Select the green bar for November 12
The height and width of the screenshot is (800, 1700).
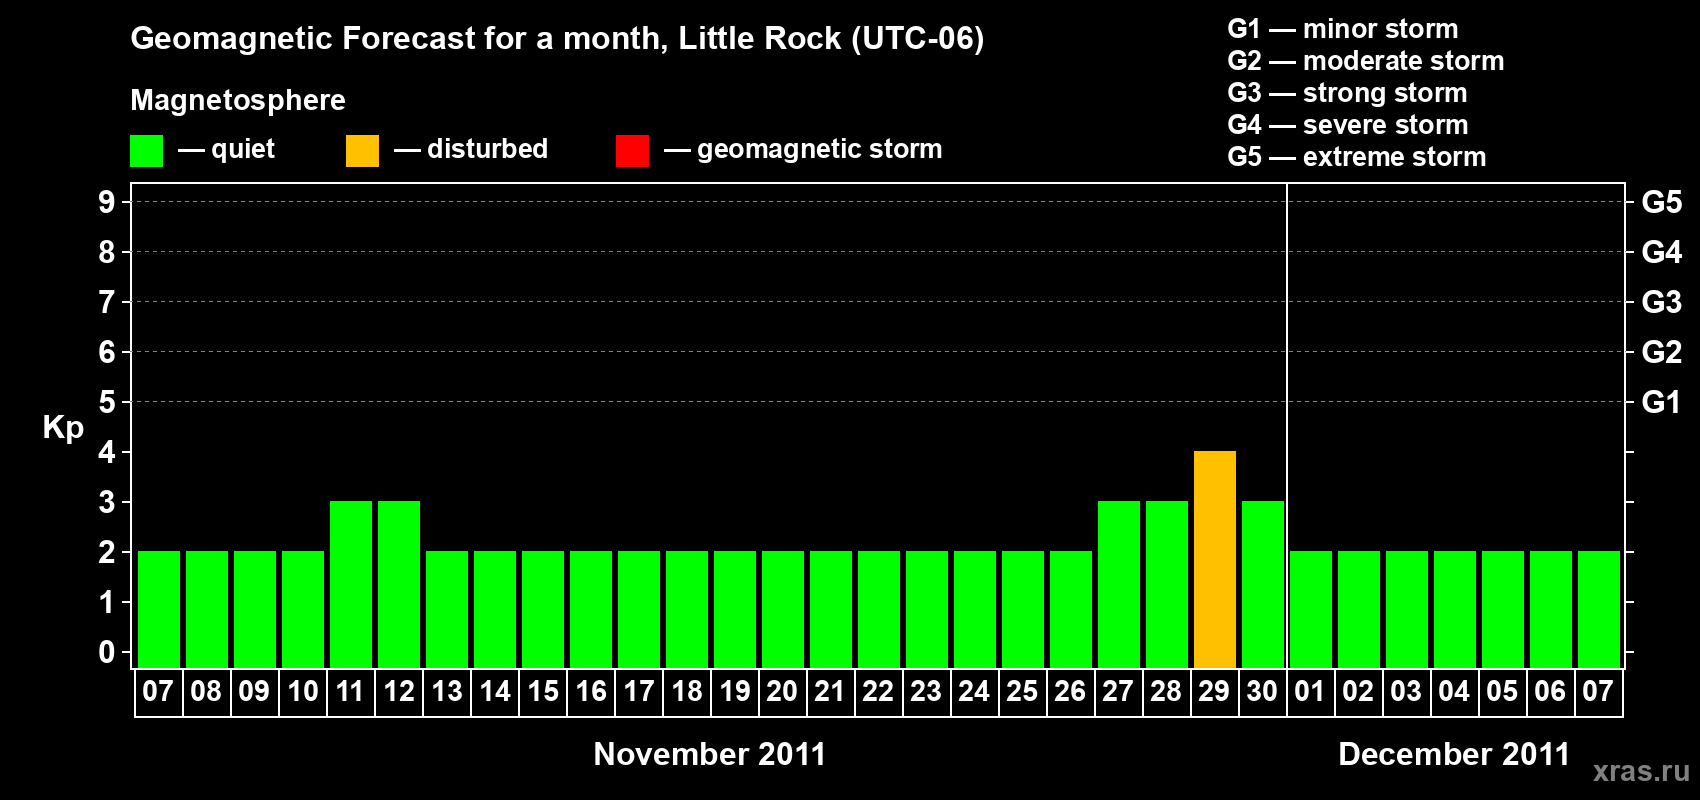tap(399, 584)
